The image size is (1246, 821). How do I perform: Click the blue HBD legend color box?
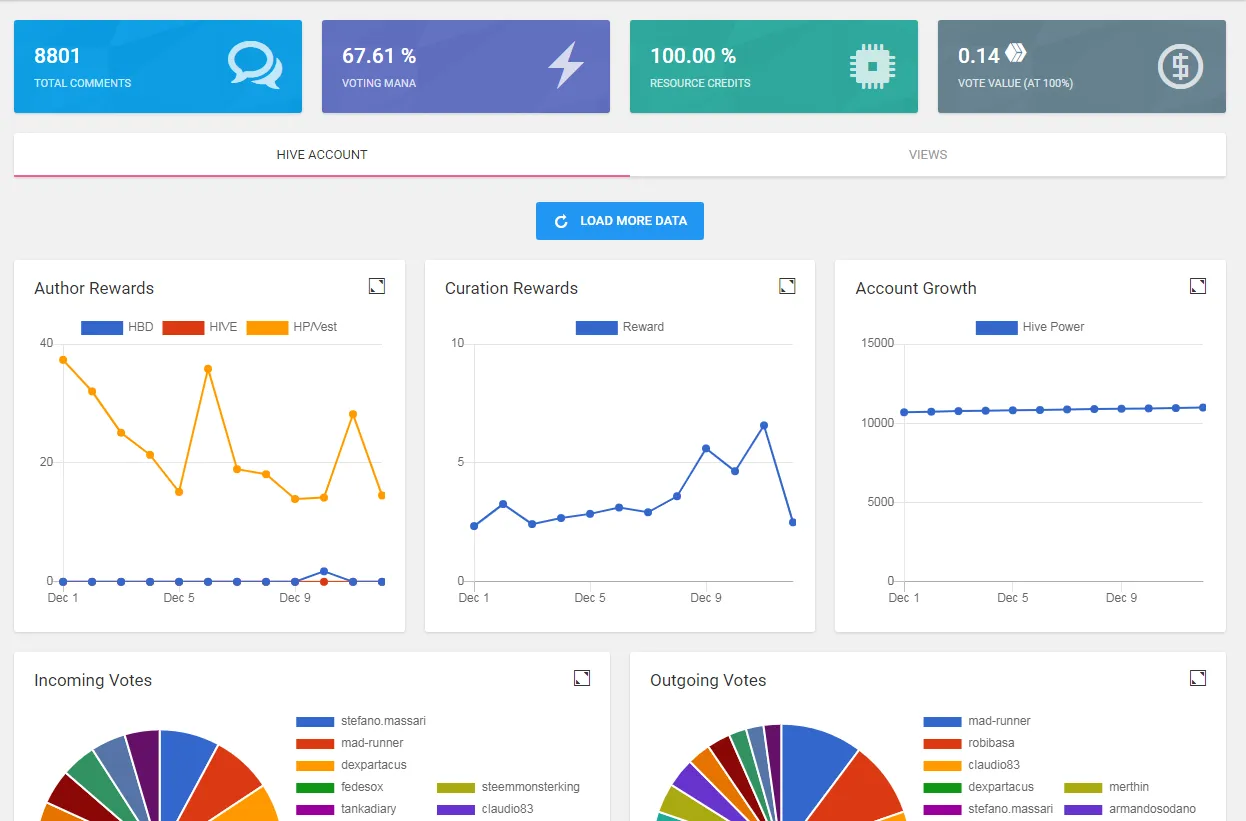click(100, 327)
